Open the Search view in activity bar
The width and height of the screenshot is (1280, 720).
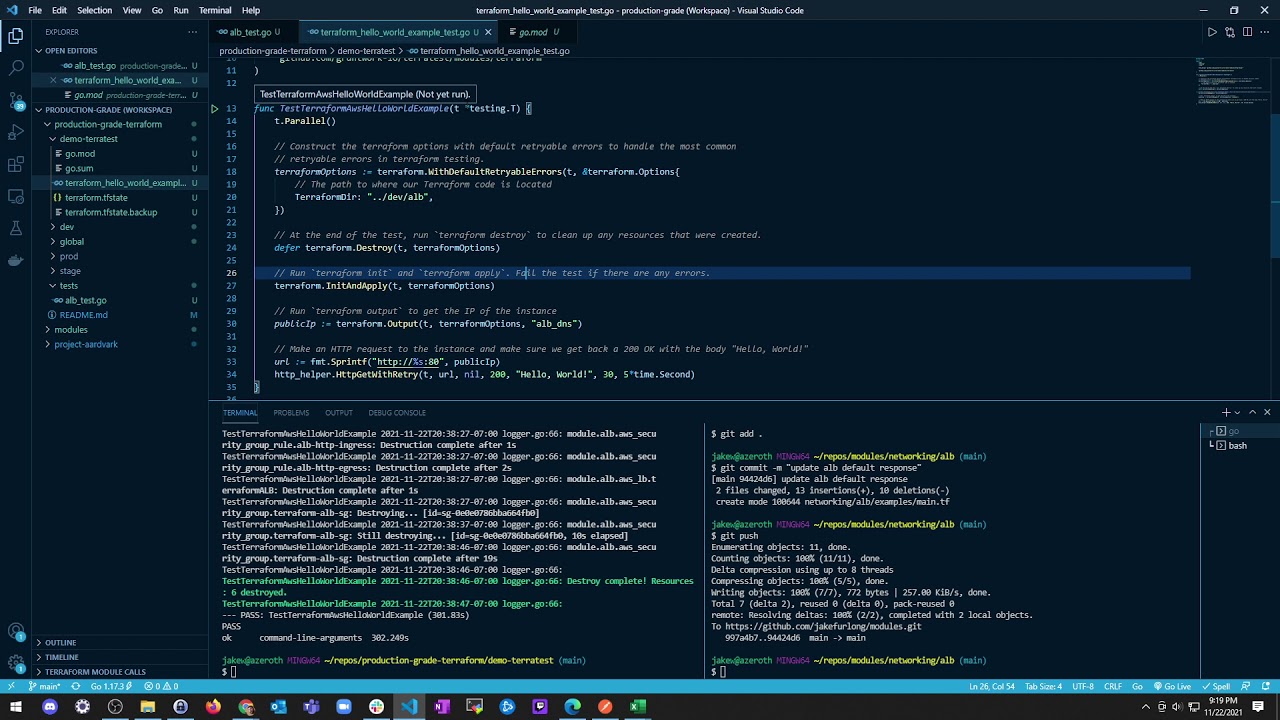tap(16, 68)
